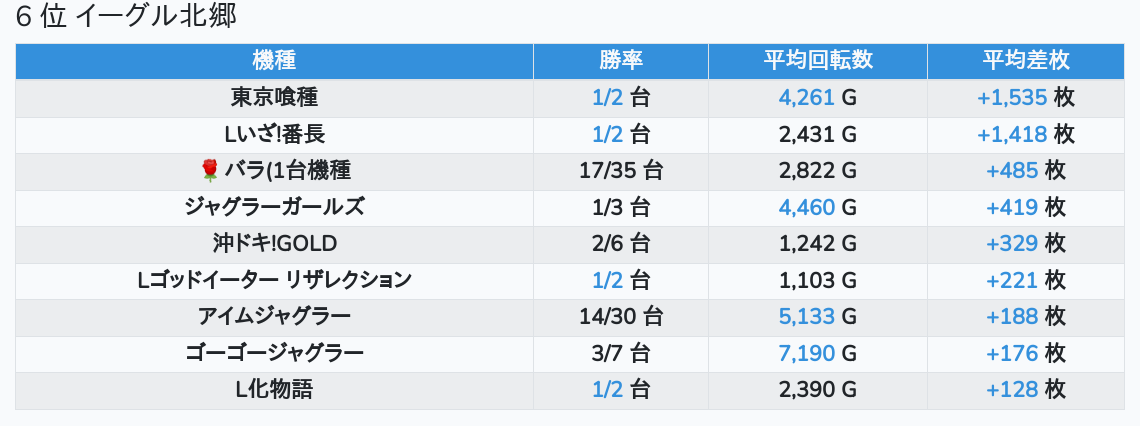Click Lゴッドイーター リザレクション
Screen dimensions: 1140x426
point(274,280)
